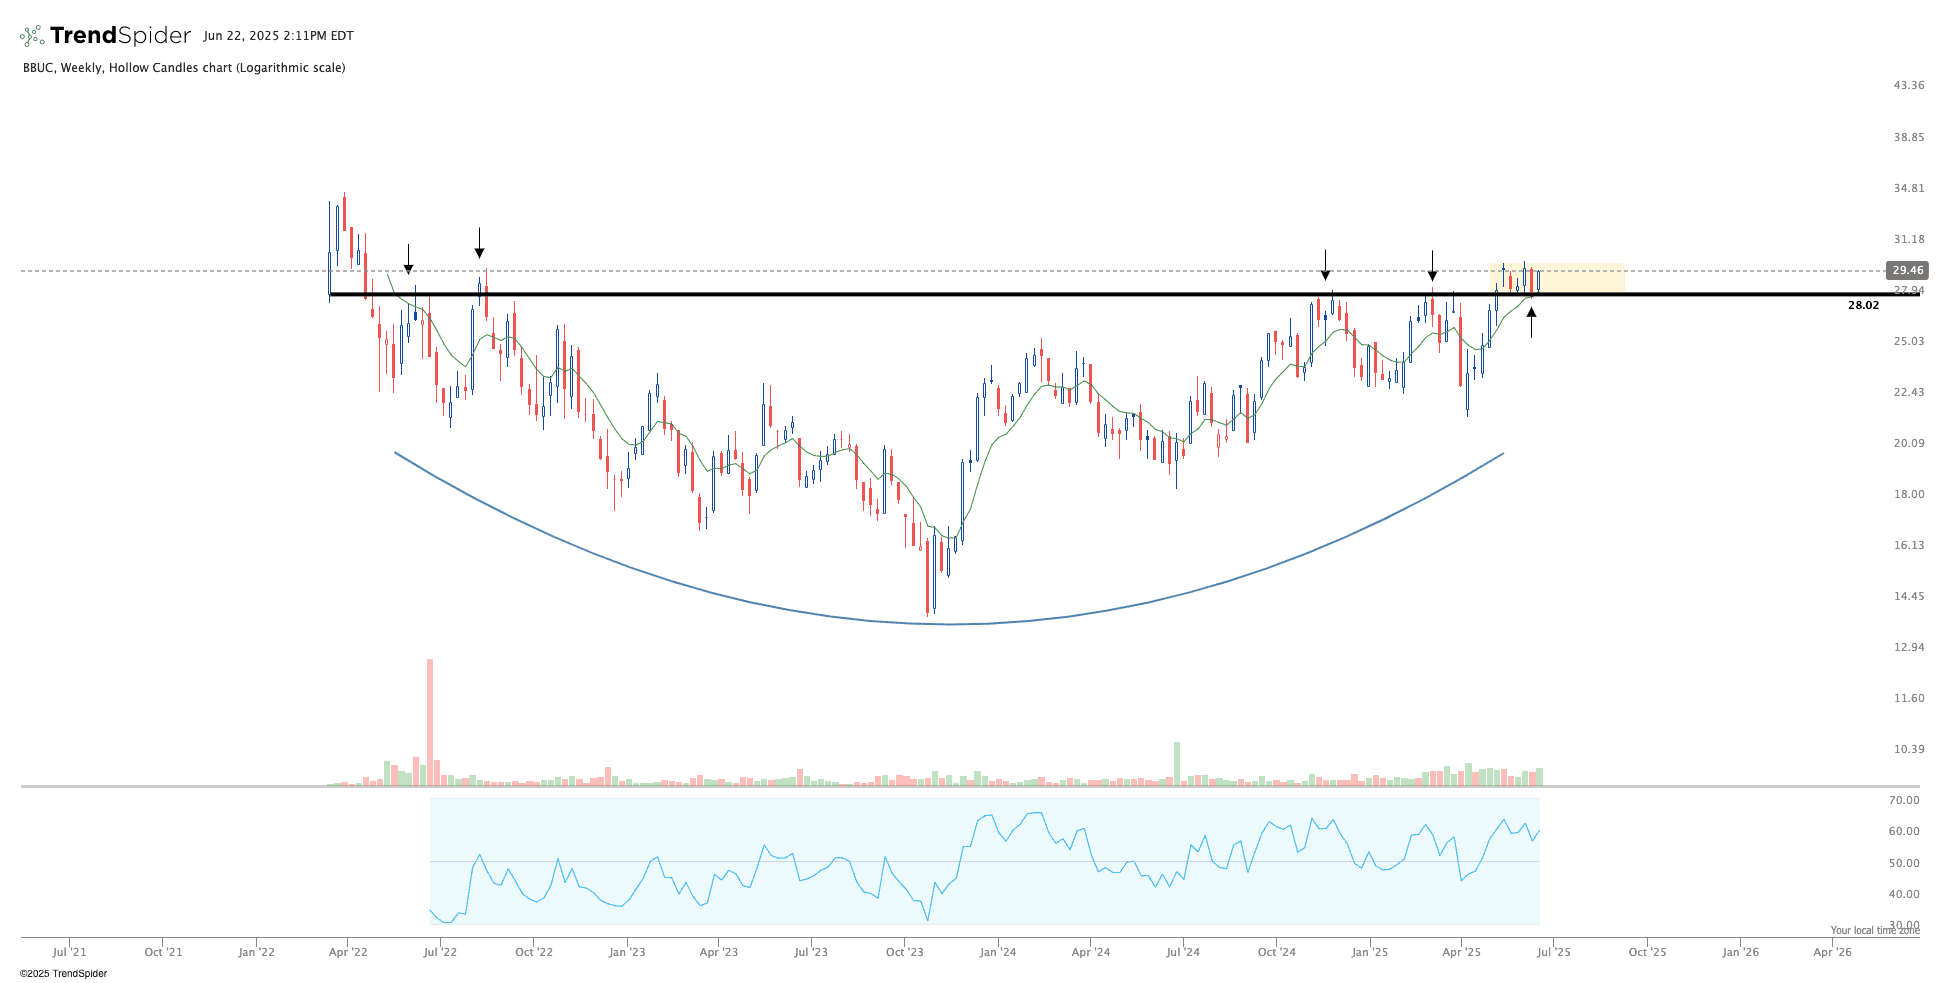The width and height of the screenshot is (1950, 983).
Task: Select the 28.02 resistance level label
Action: coord(1863,306)
